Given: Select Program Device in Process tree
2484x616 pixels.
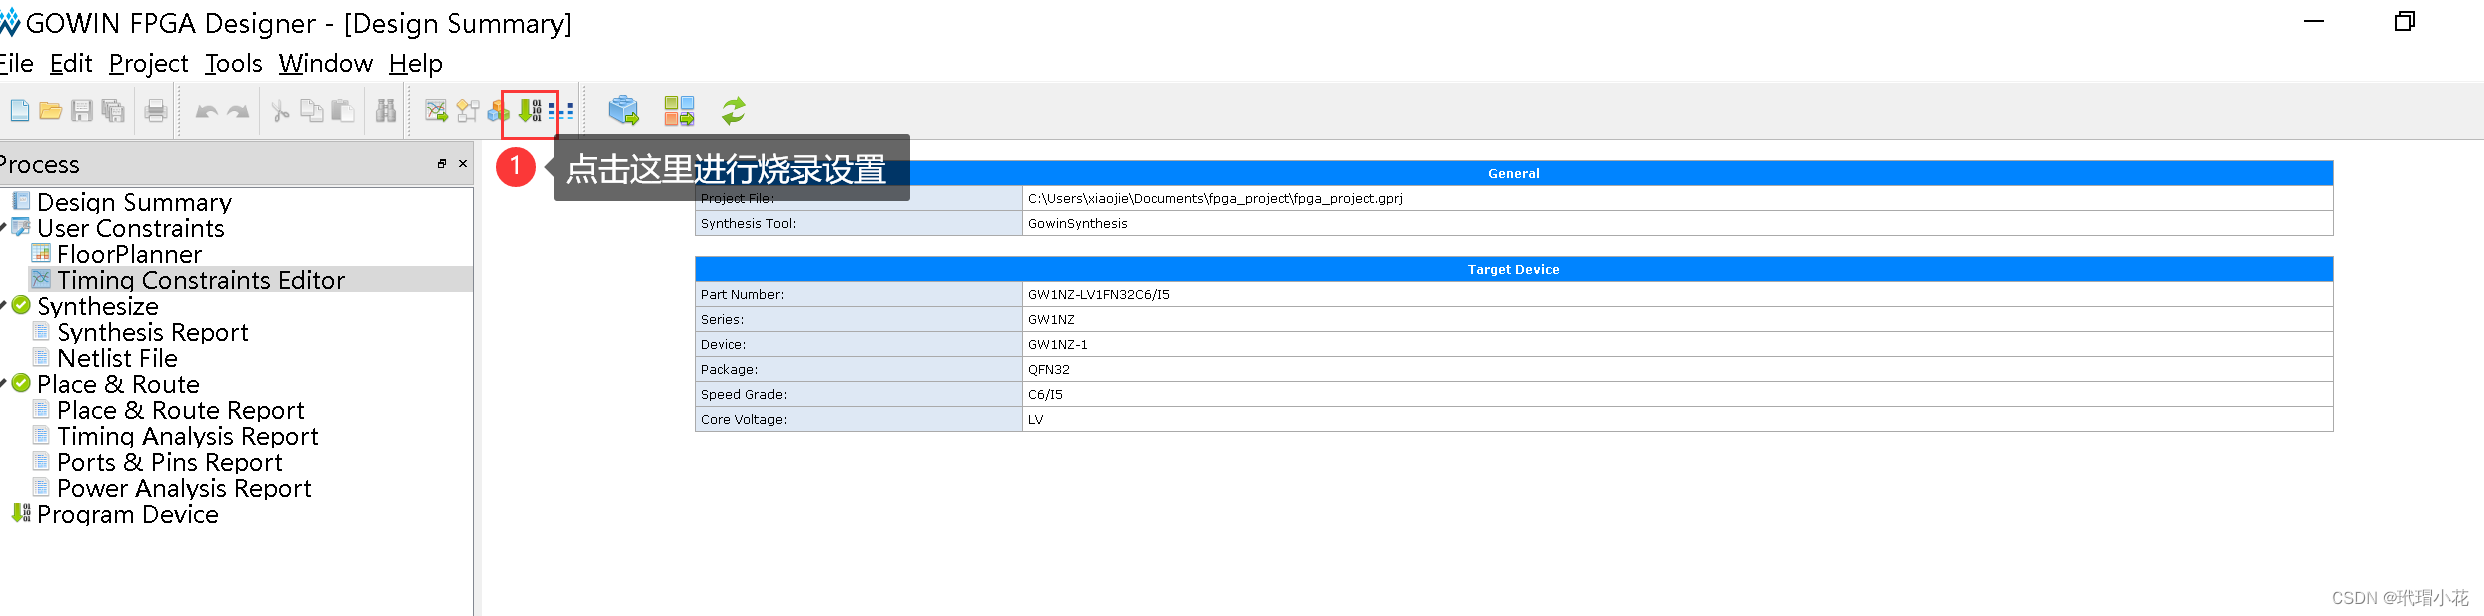Looking at the screenshot, I should 127,514.
